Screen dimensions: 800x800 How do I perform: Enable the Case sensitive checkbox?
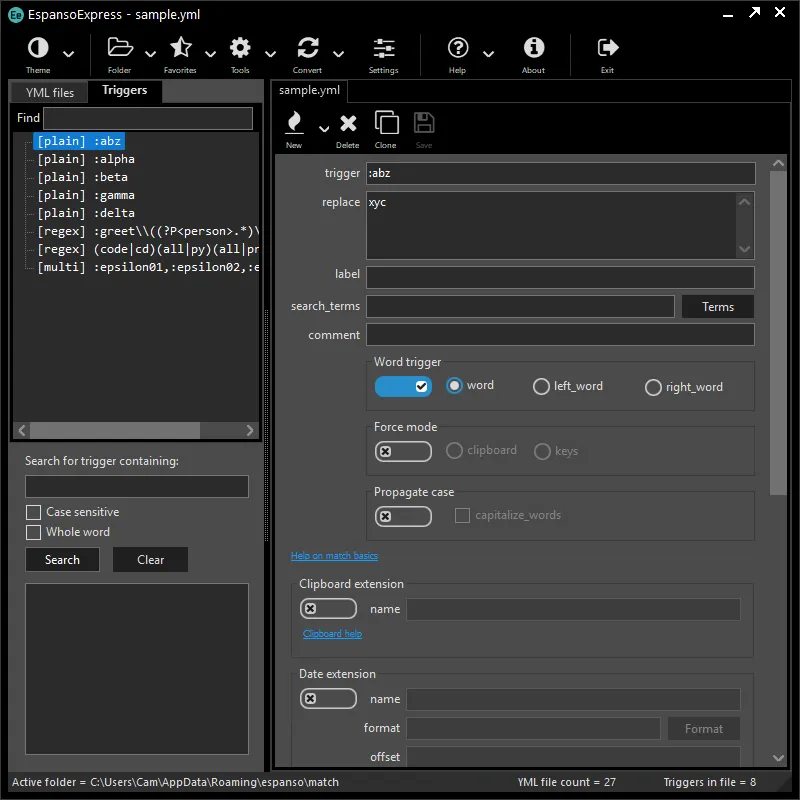point(34,512)
